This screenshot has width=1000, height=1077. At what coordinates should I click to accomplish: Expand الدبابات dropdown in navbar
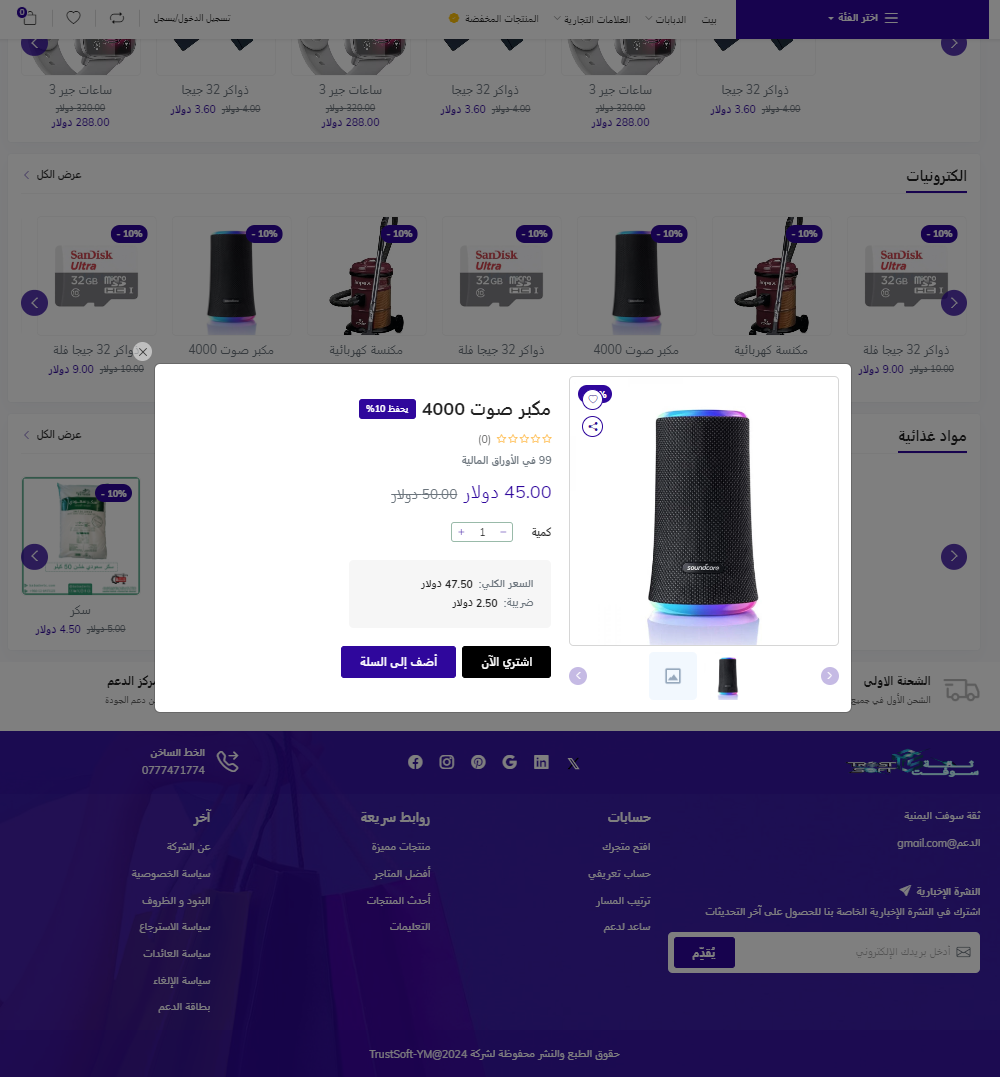(666, 19)
